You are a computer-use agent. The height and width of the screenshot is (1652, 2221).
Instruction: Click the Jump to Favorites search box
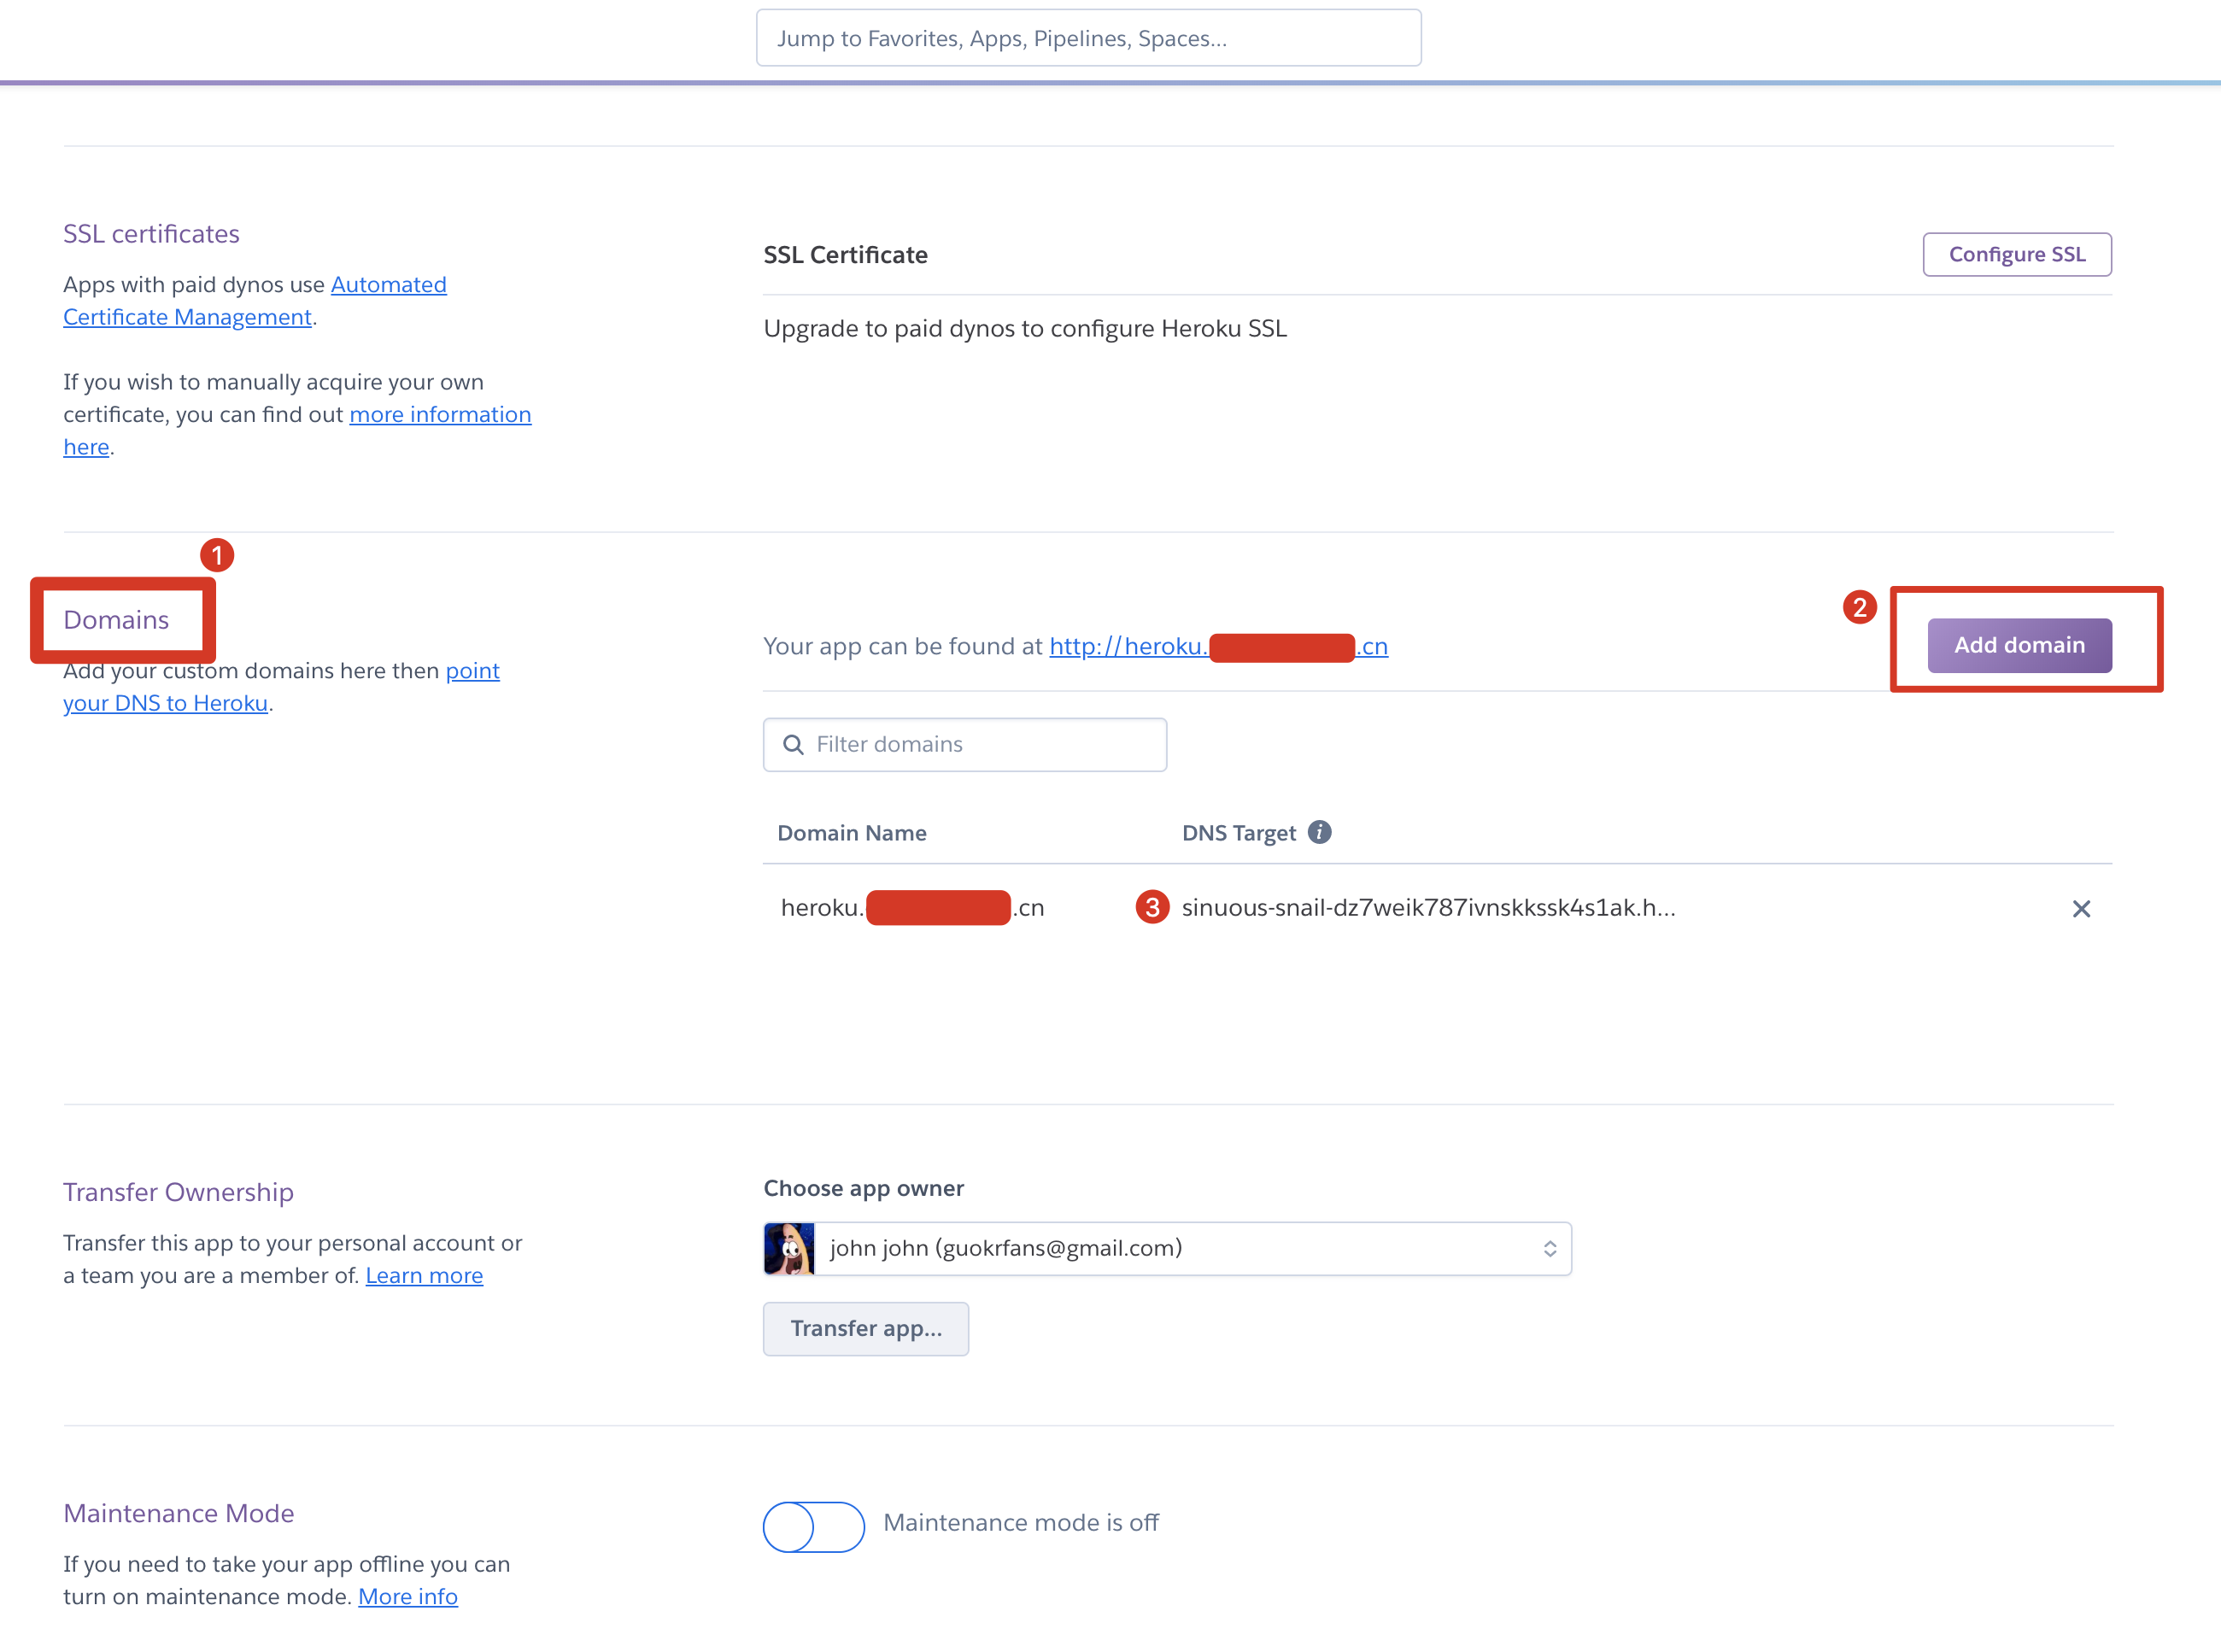pos(1088,38)
